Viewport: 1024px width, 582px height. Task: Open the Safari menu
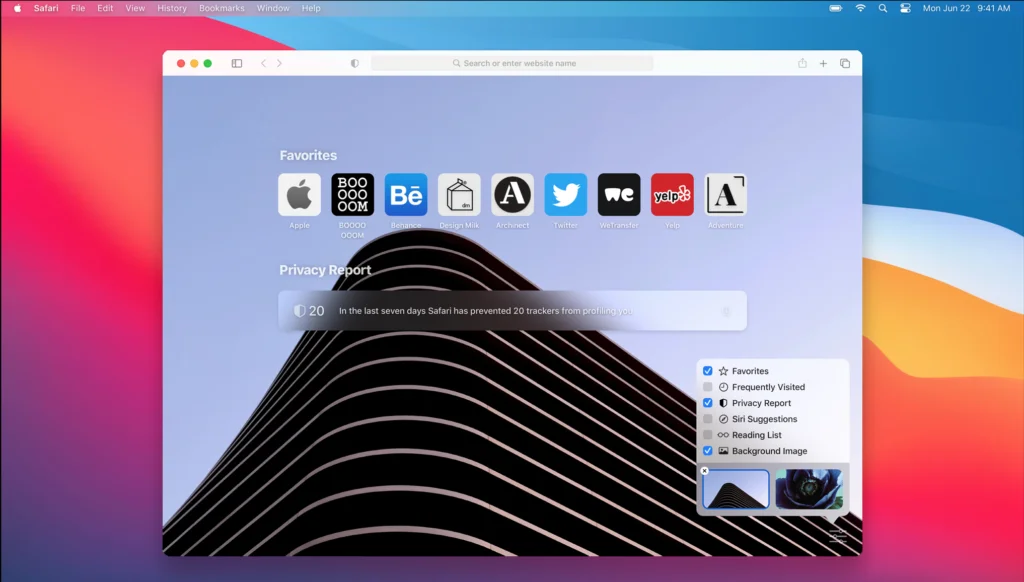tap(46, 8)
